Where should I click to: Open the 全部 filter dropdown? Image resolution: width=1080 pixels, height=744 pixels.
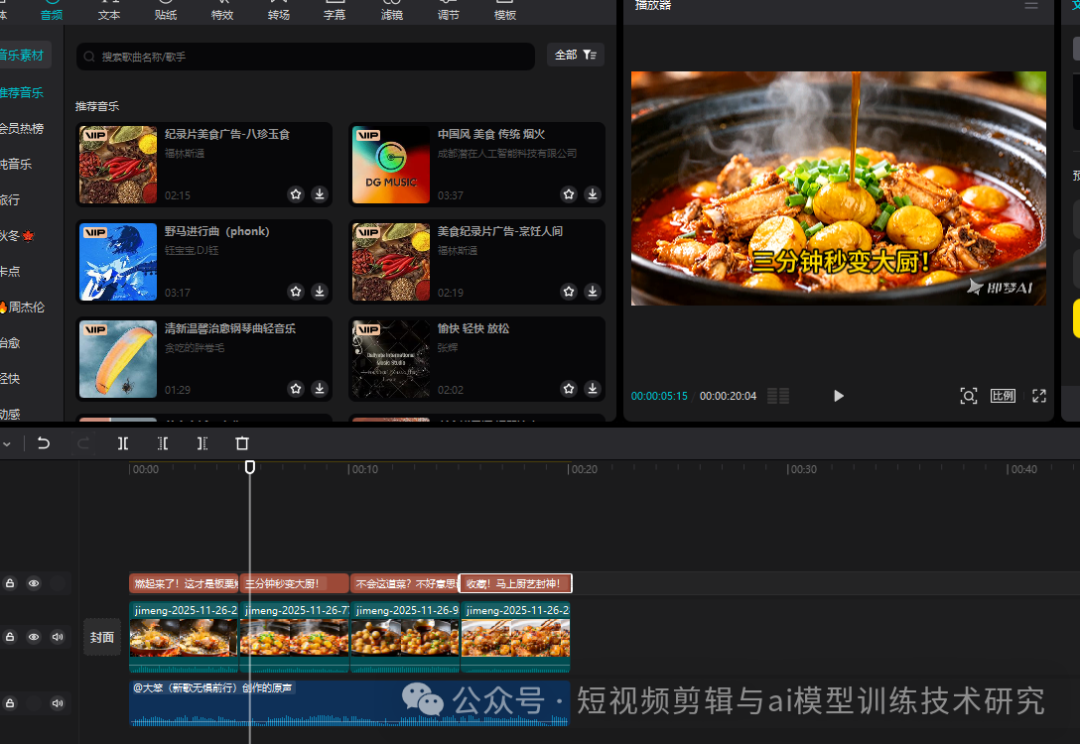click(x=576, y=55)
